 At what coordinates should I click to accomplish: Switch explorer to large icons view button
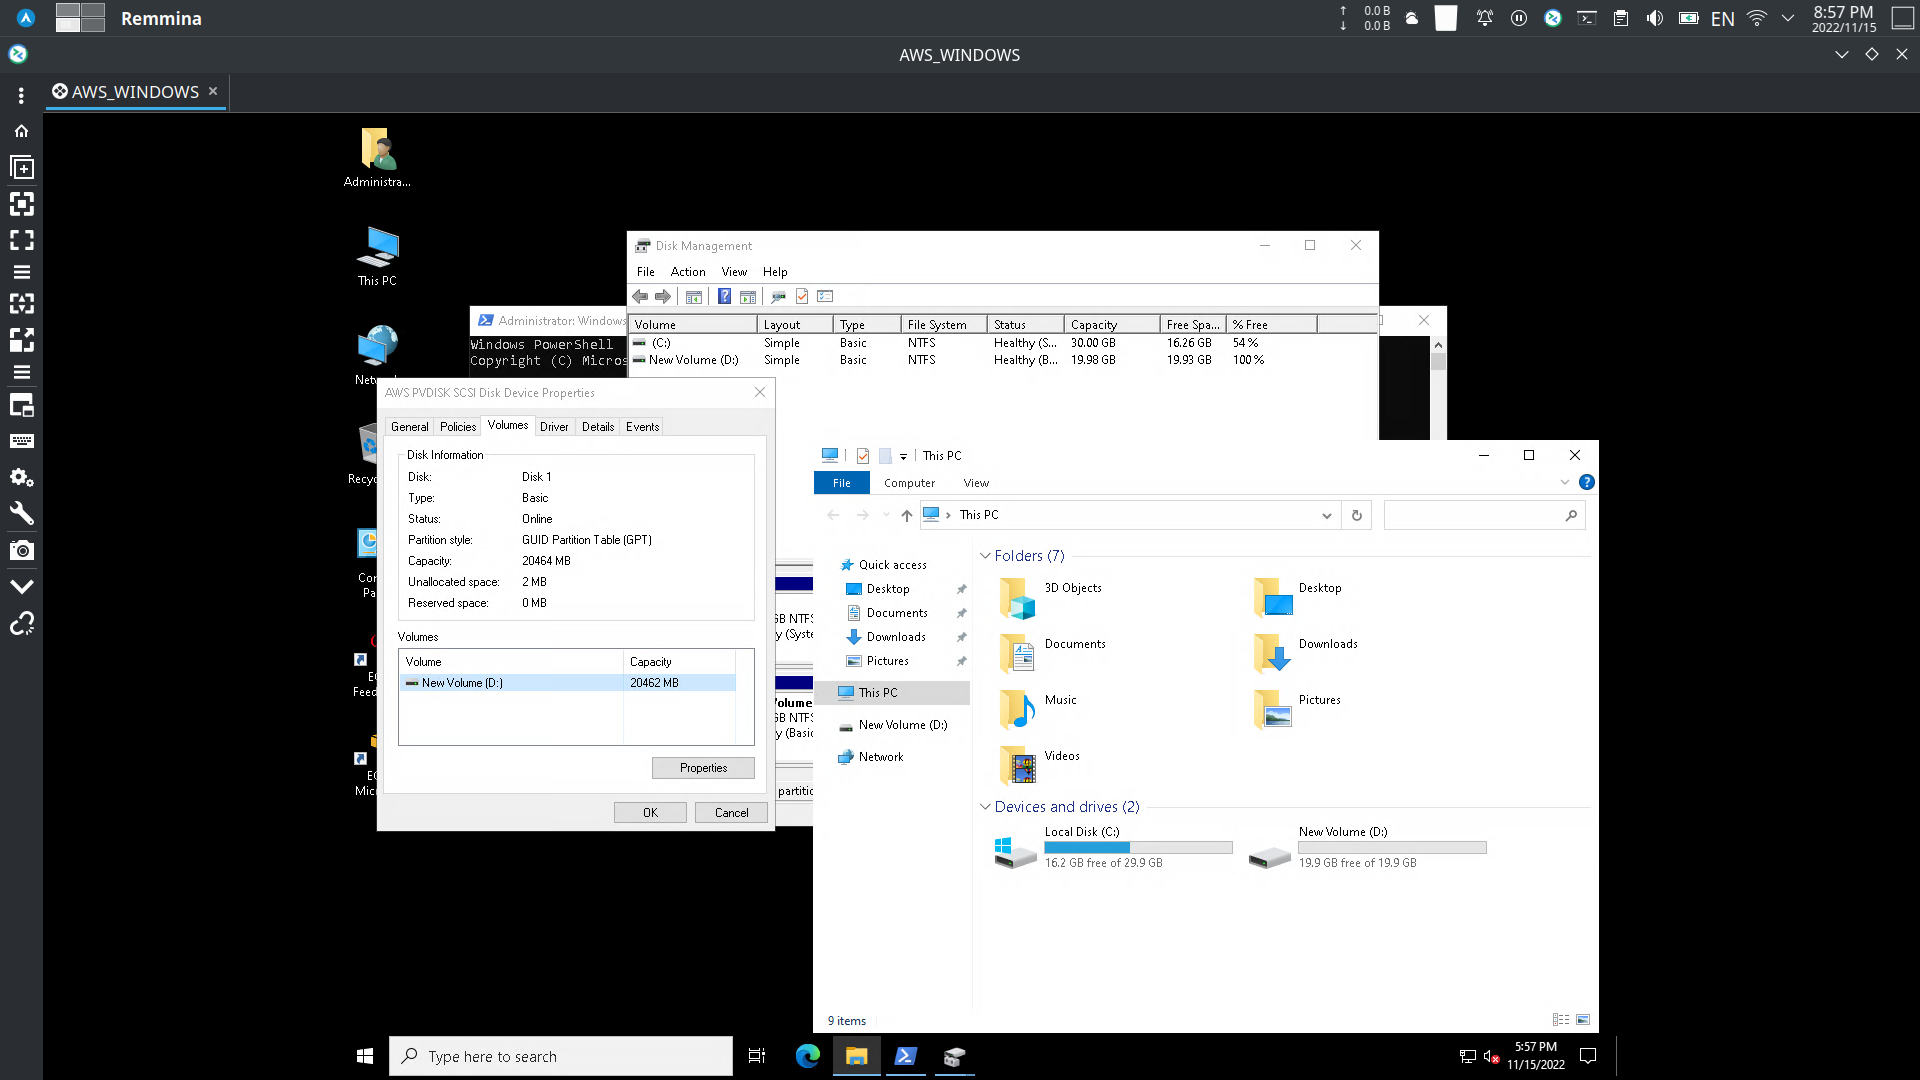pyautogui.click(x=1583, y=1020)
